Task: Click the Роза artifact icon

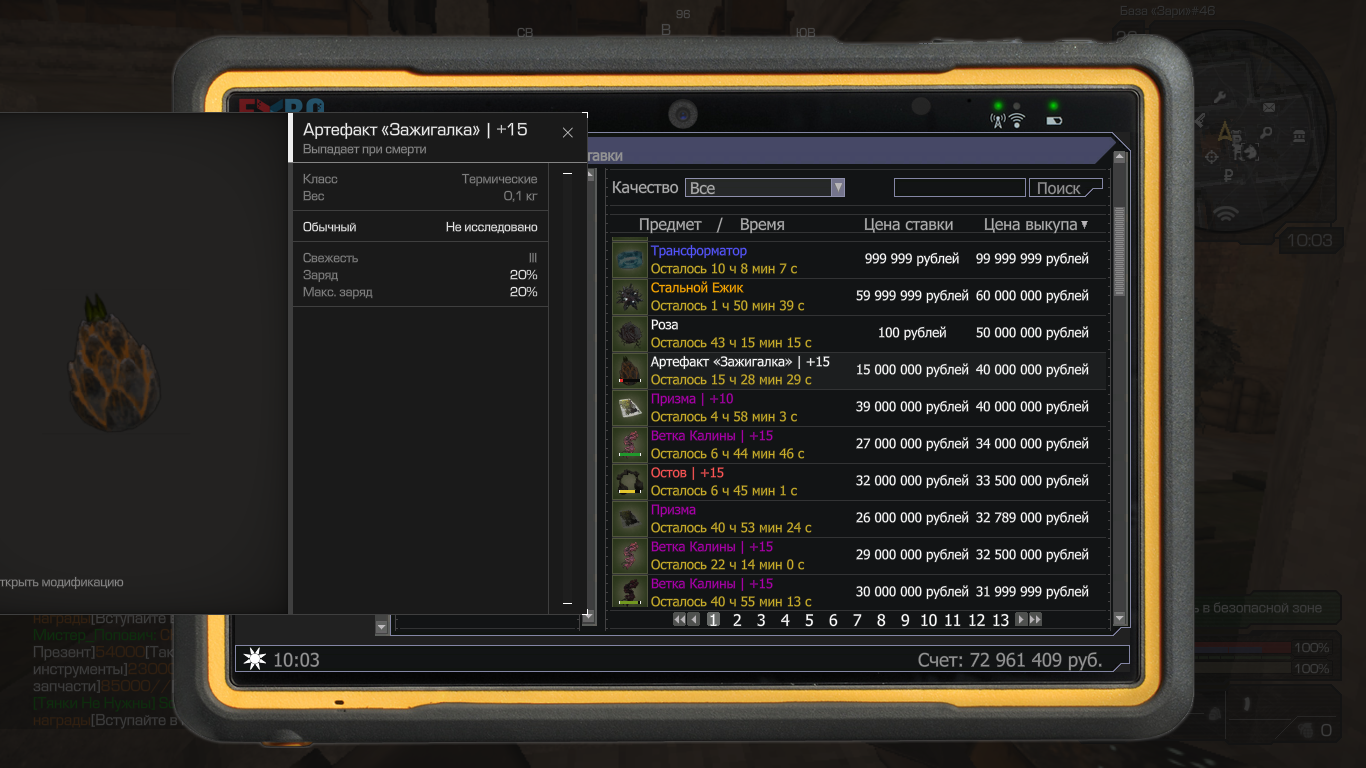Action: pyautogui.click(x=630, y=333)
